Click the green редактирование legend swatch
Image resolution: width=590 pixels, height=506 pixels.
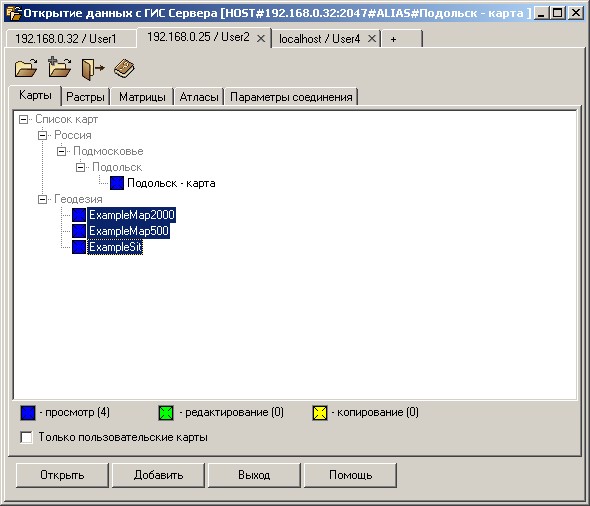click(166, 413)
